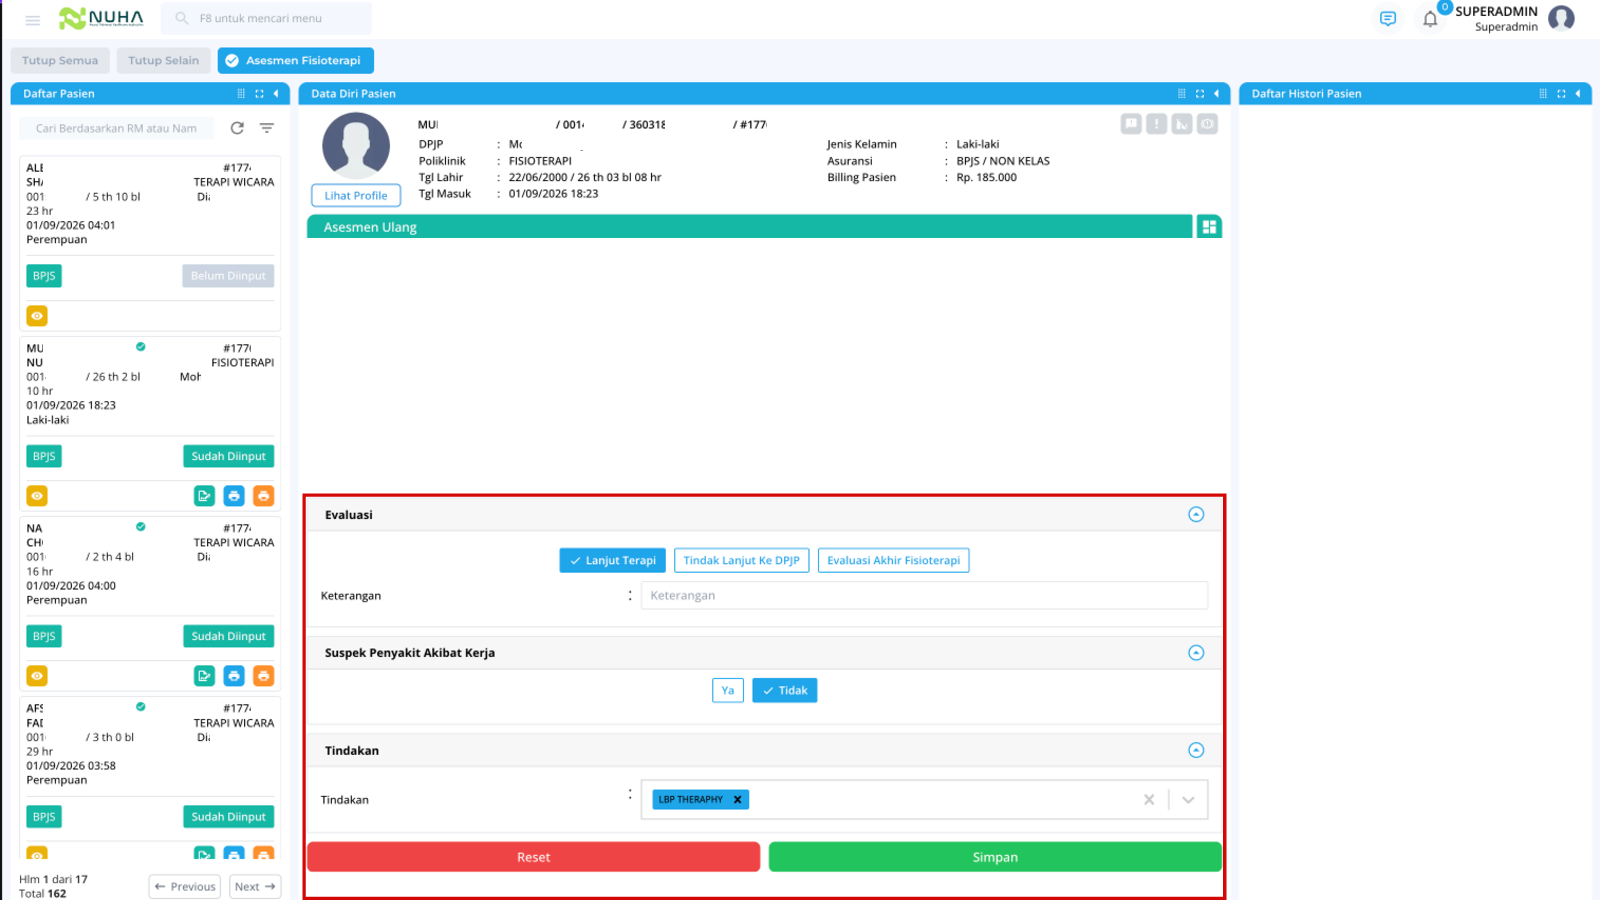Open the filter icon in Daftar Pasien
1600x900 pixels.
point(267,128)
